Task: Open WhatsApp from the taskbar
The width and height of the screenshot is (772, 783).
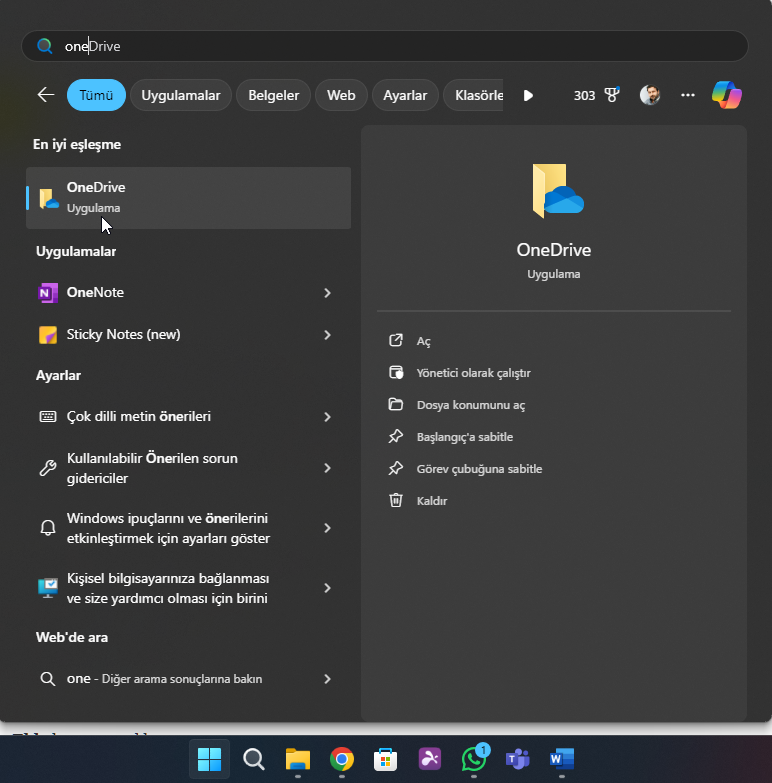Action: point(473,760)
